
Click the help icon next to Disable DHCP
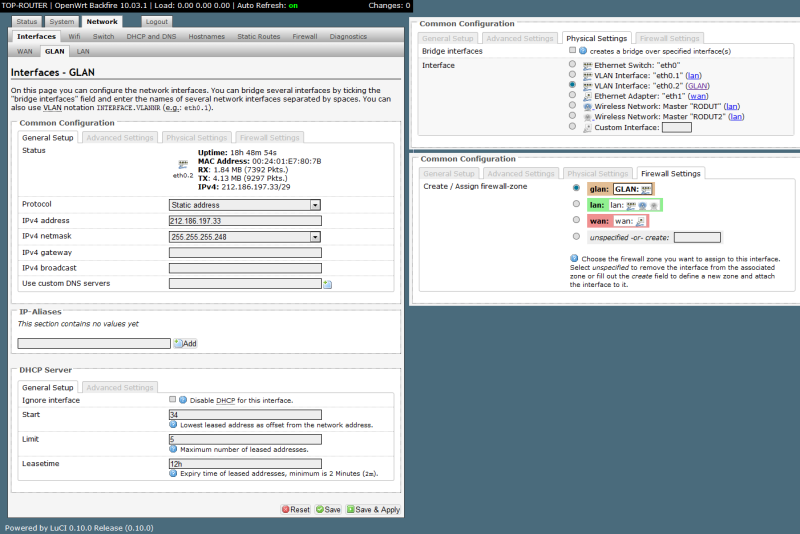point(183,400)
